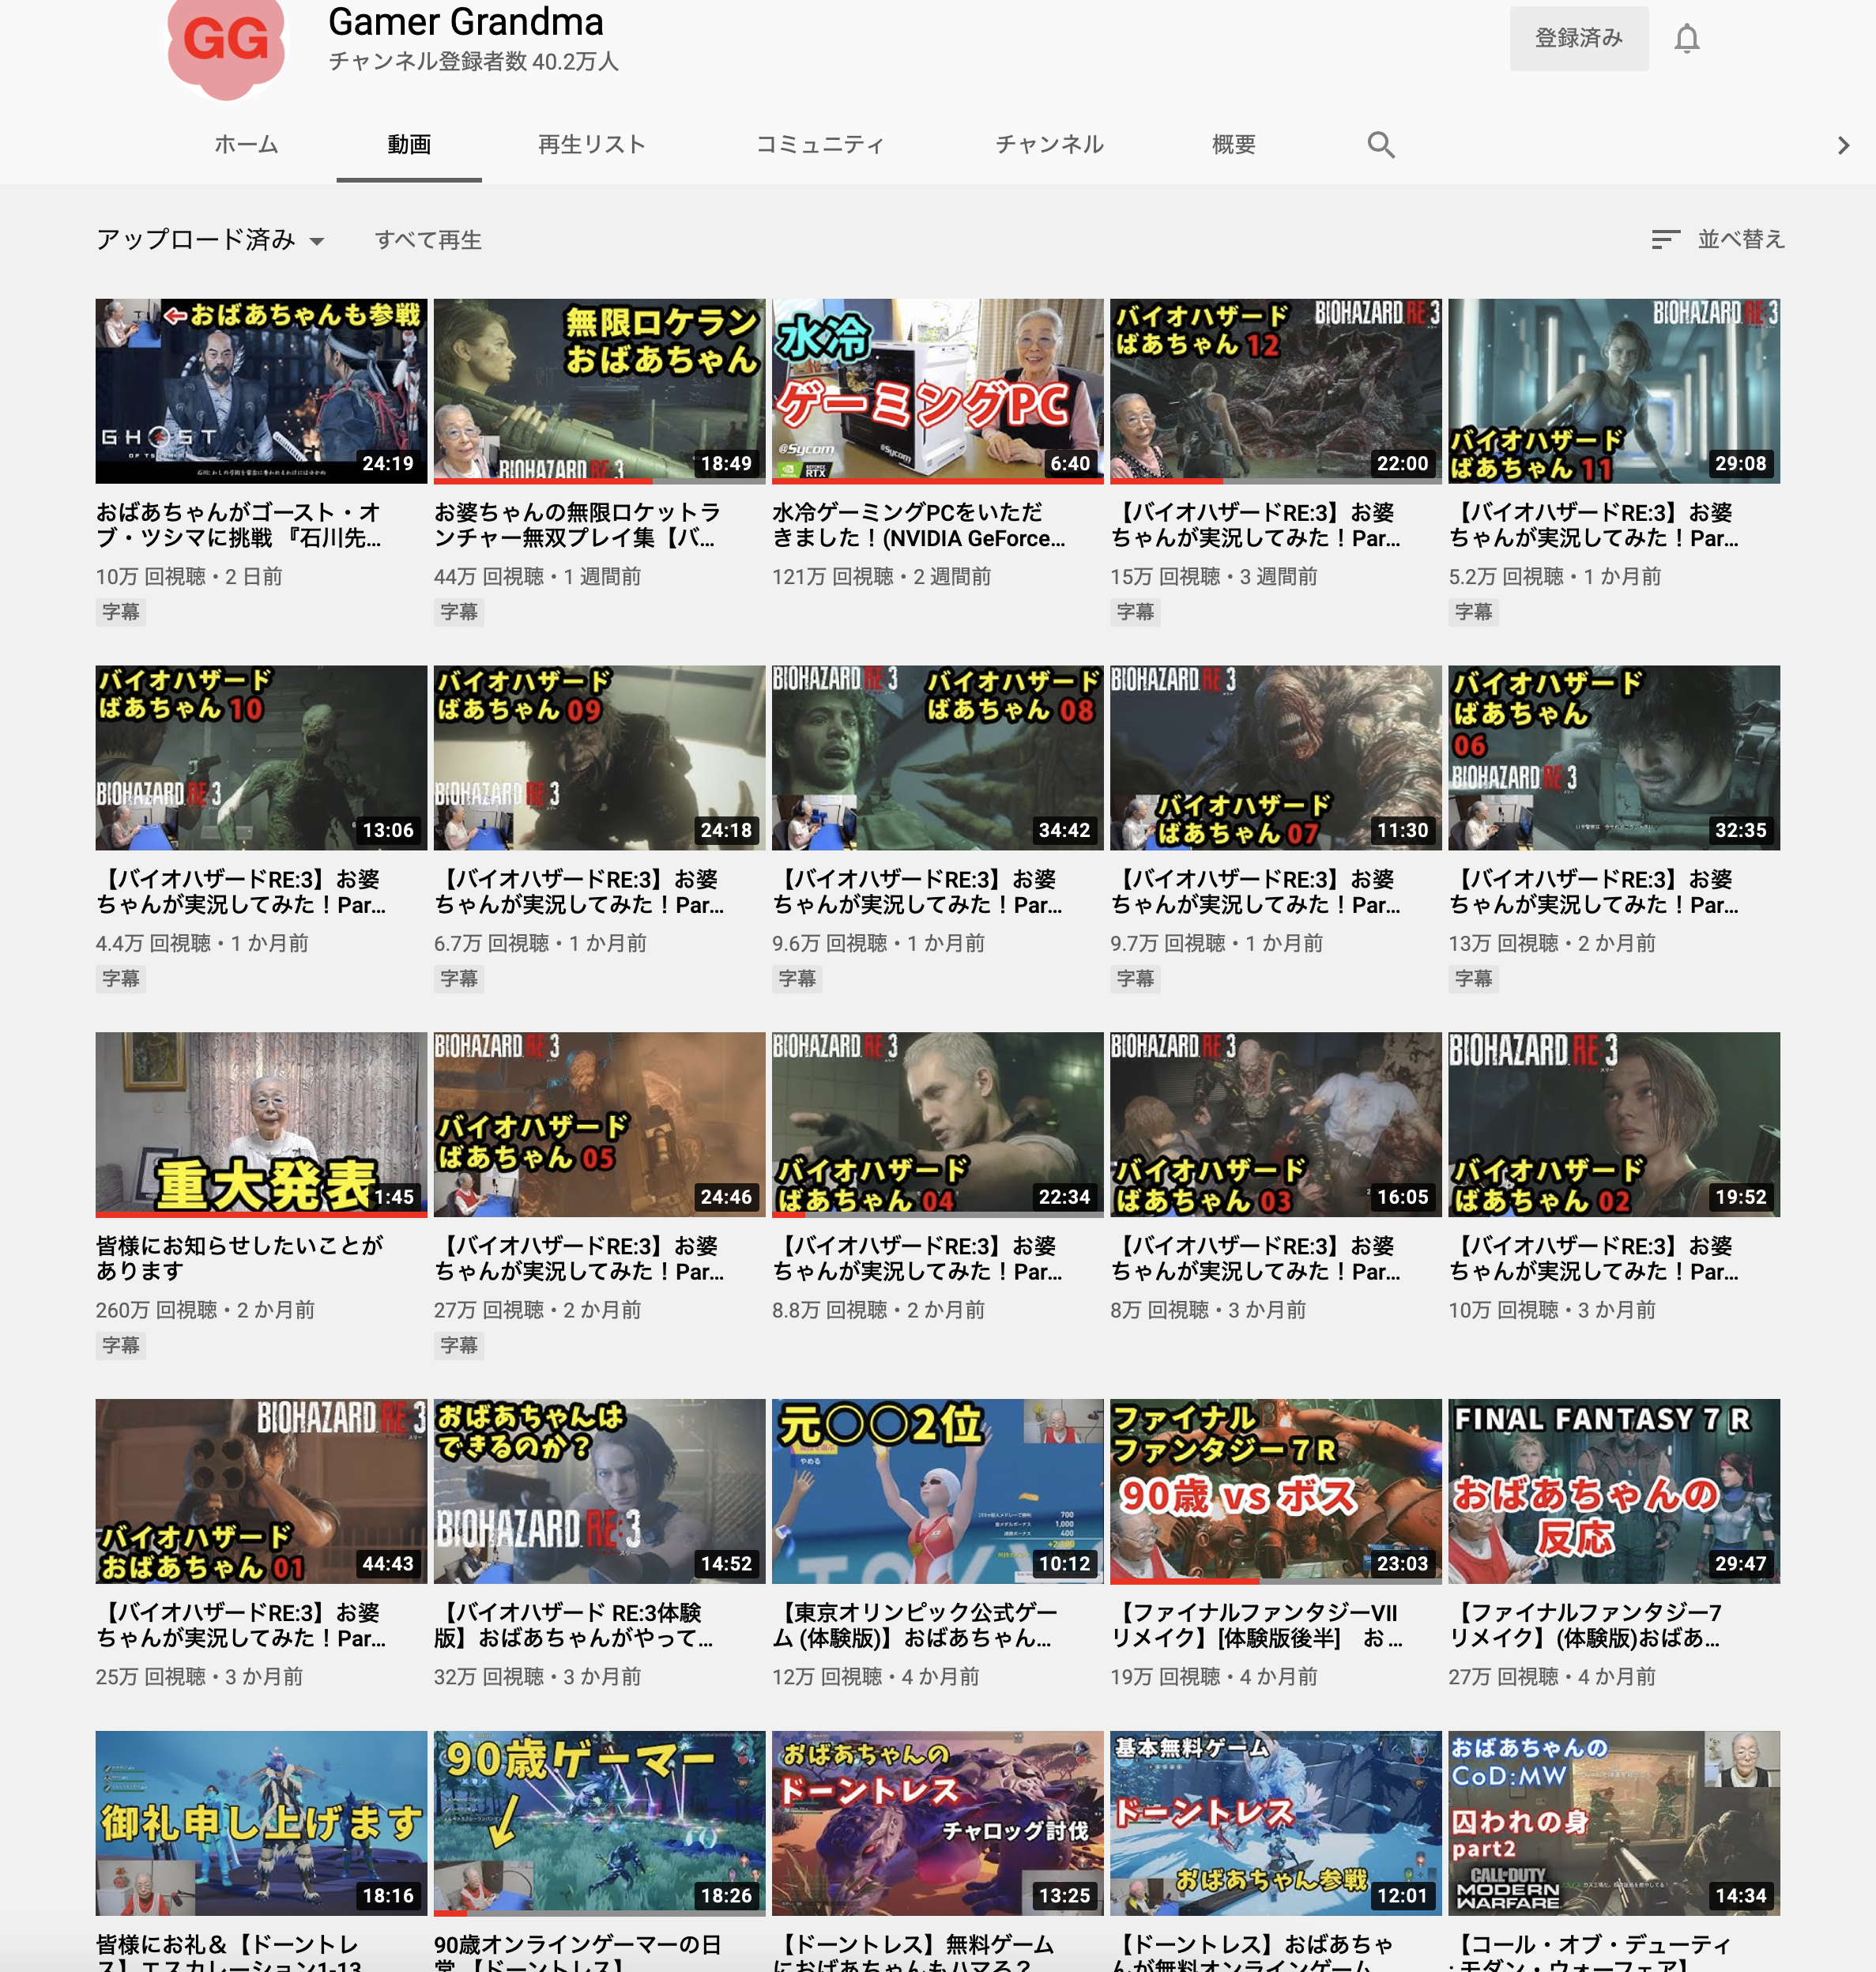Screen dimensions: 1876x1972
Task: Click the 24:19 duration badge on first thumbnail
Action: click(387, 464)
